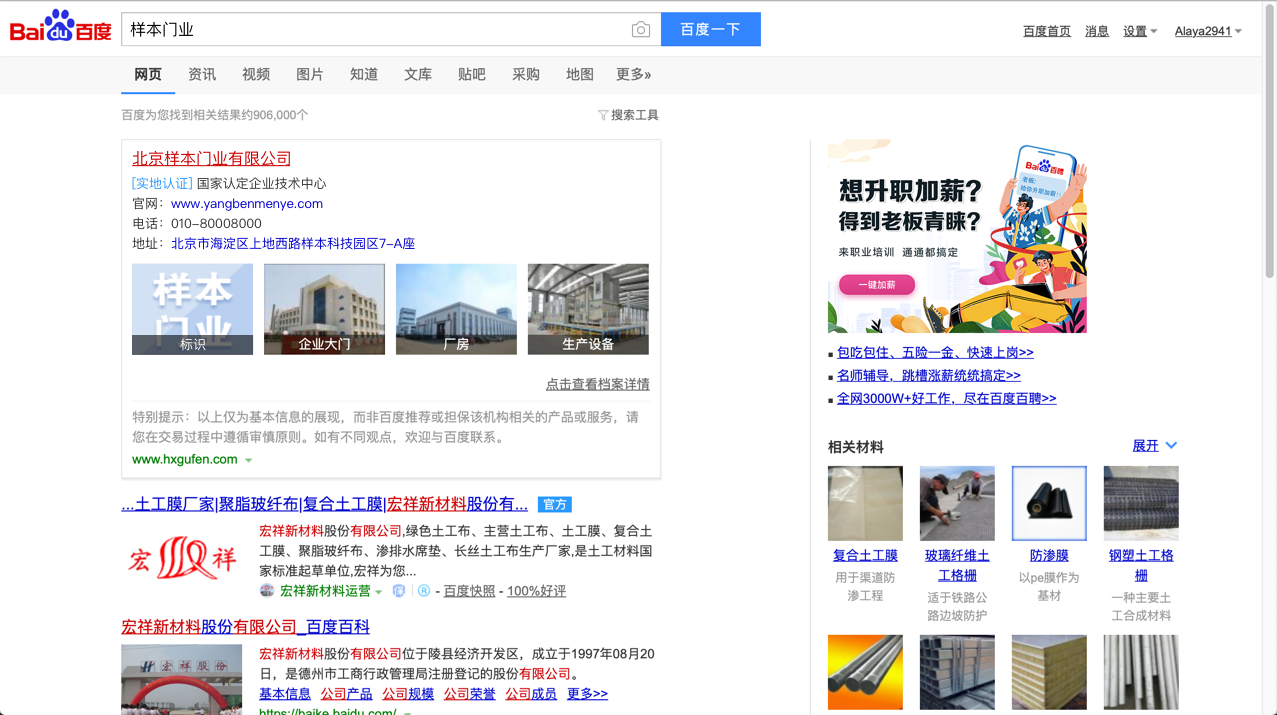The image size is (1277, 715).
Task: Click the [实地认证] link
Action: (x=162, y=183)
